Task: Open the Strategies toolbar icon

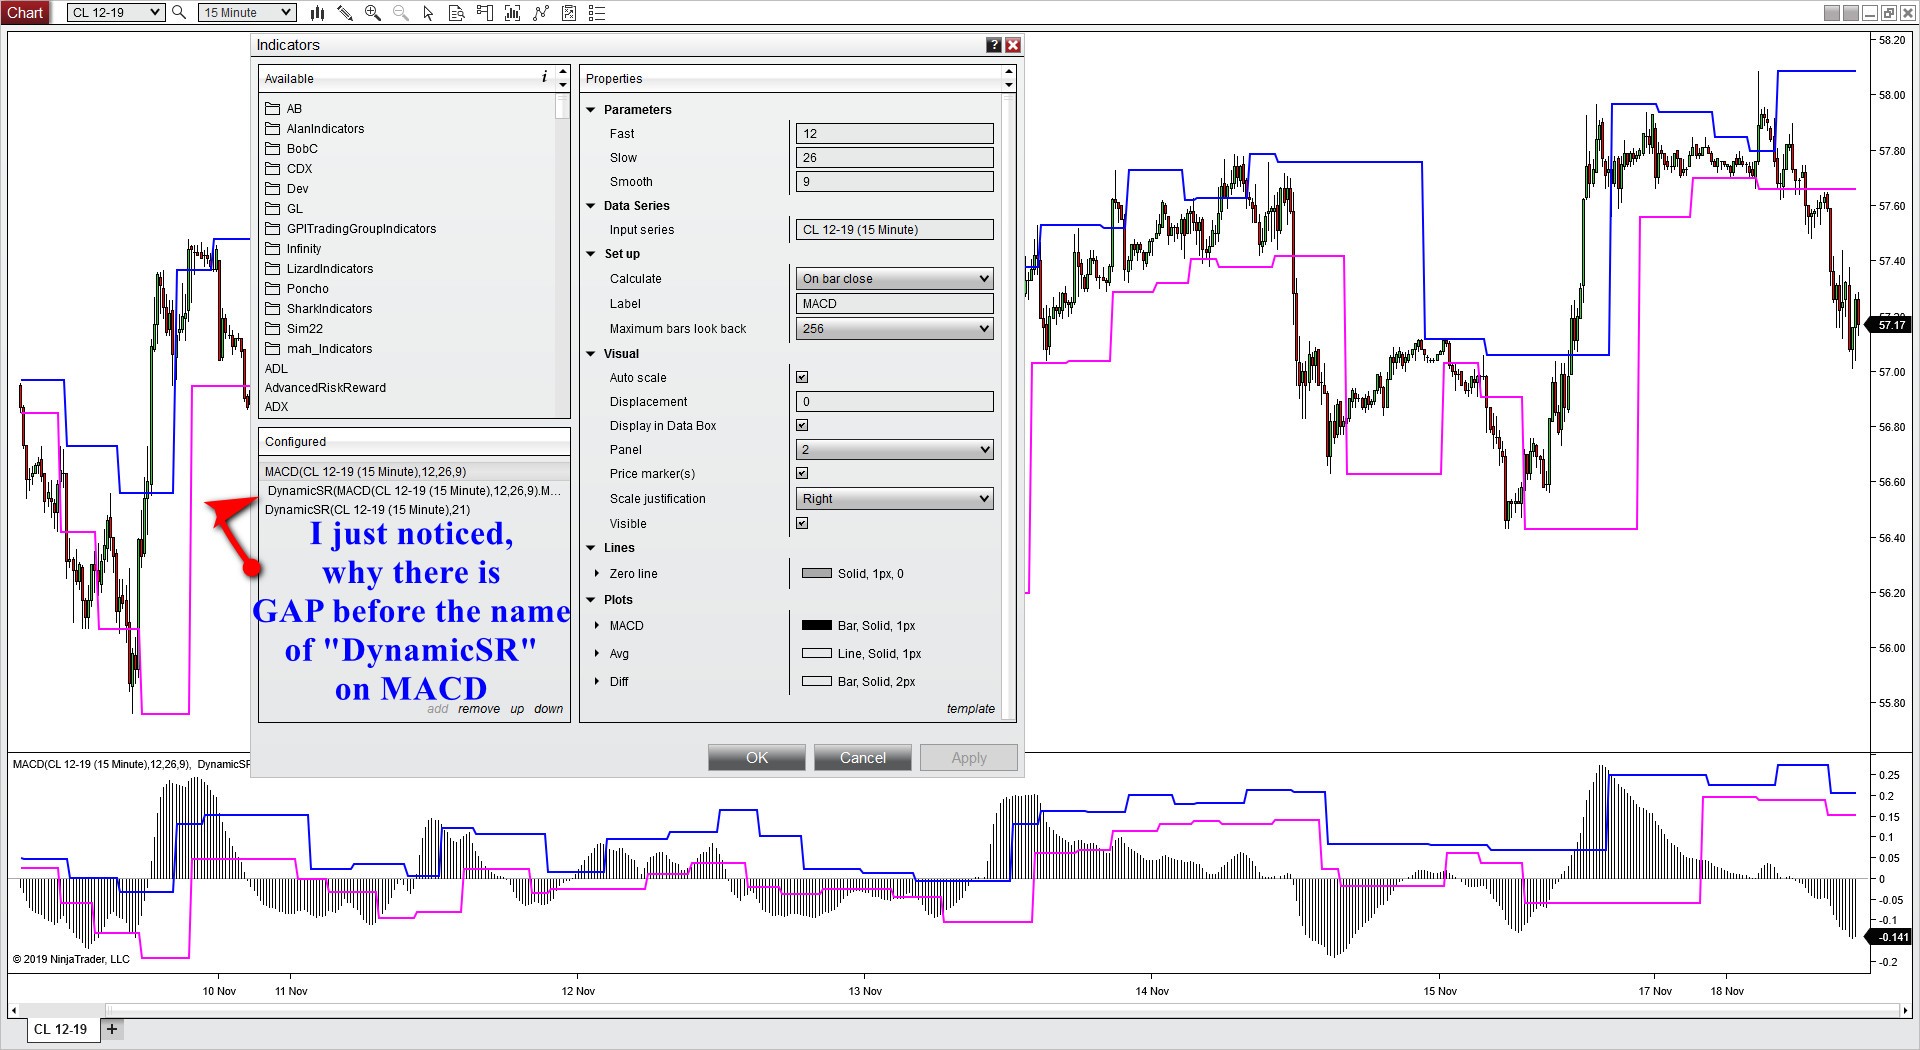Action: coord(569,12)
